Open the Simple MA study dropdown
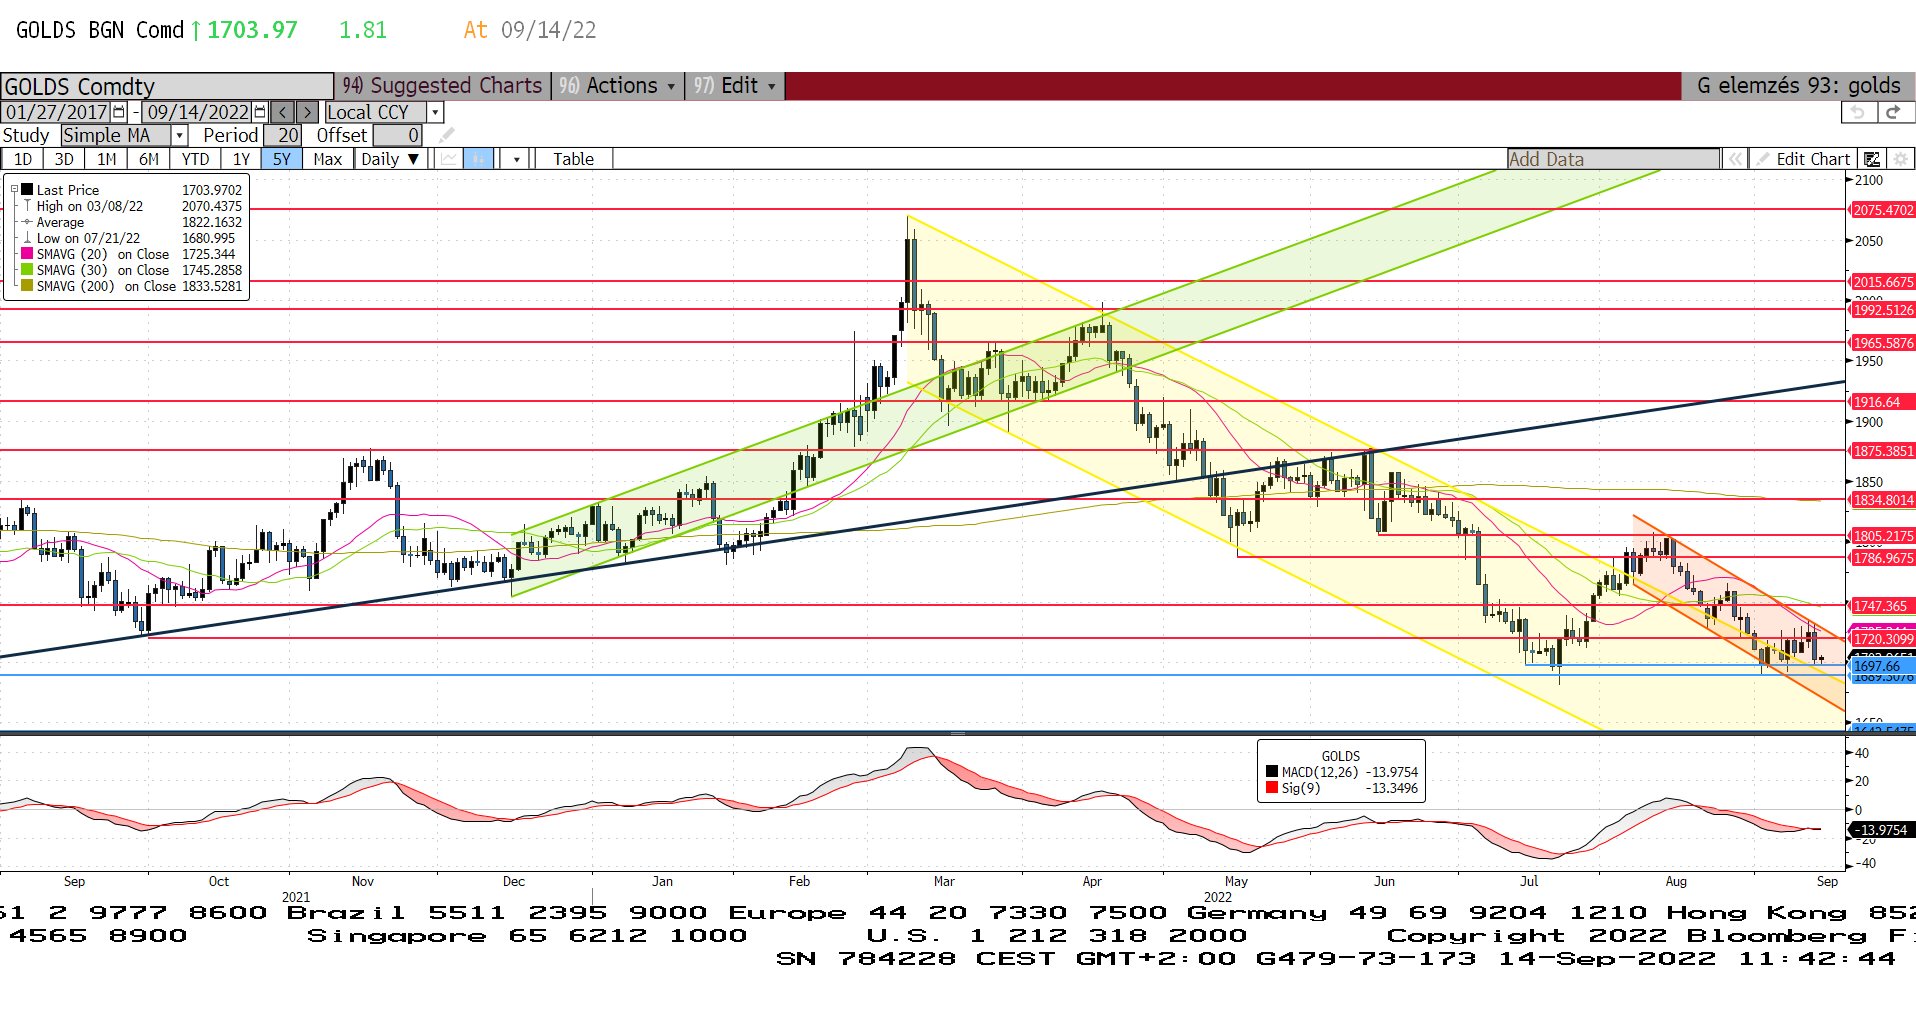The image size is (1916, 1014). tap(179, 135)
